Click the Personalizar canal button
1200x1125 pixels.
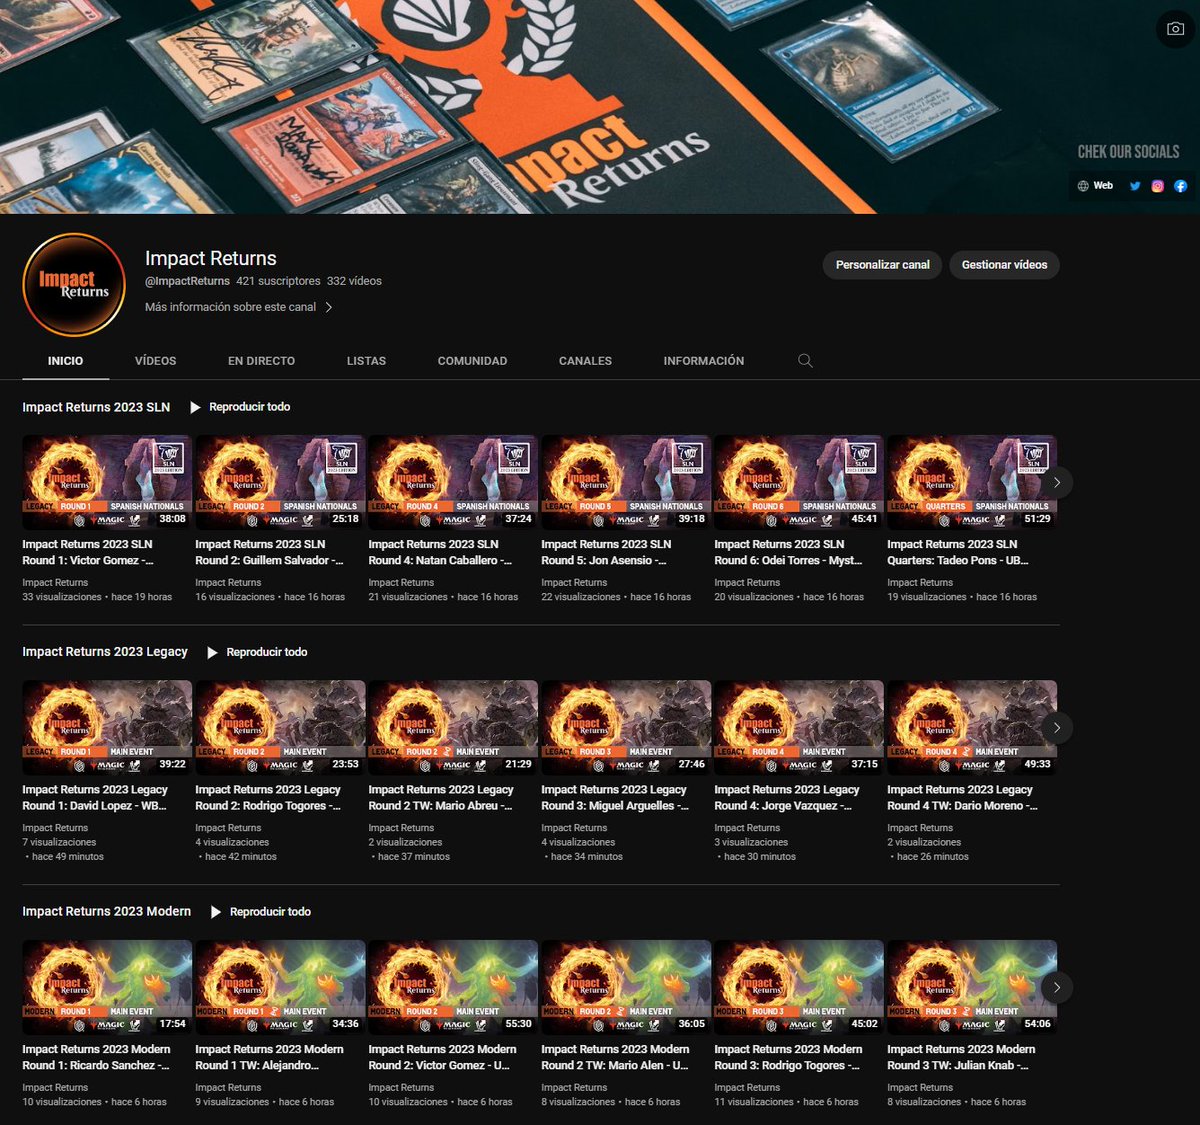[882, 265]
